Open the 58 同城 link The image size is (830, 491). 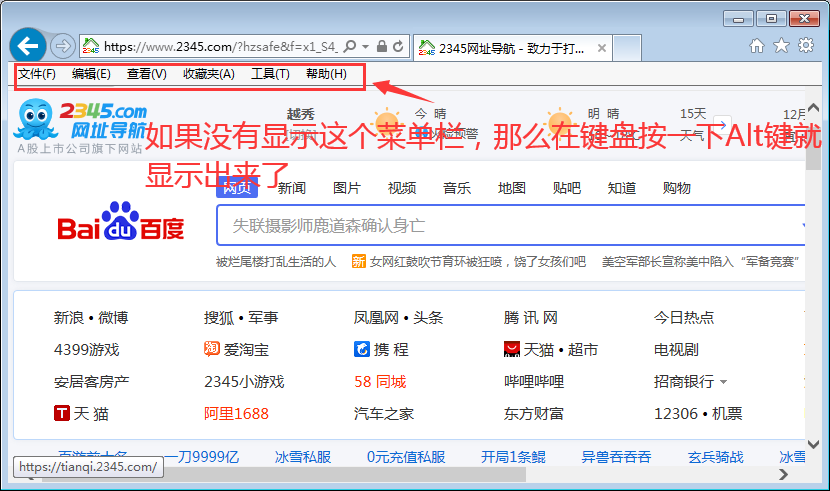[x=380, y=382]
